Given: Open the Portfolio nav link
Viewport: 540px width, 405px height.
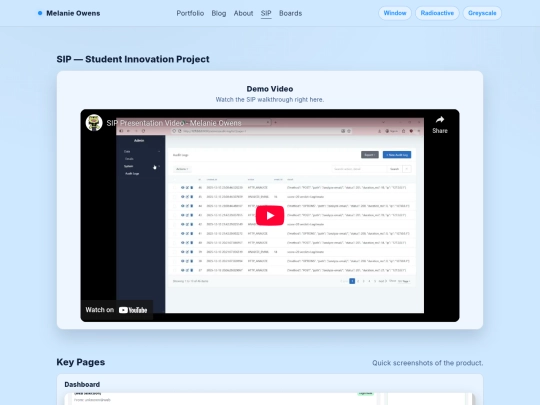Looking at the screenshot, I should pos(190,13).
